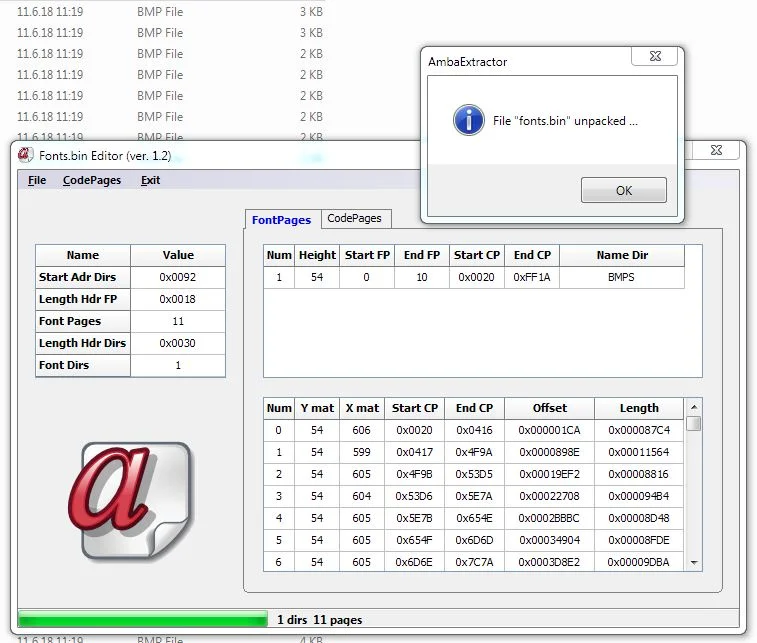Select the Start CP cell 0x5E7B
The width and height of the screenshot is (757, 643).
[x=415, y=518]
